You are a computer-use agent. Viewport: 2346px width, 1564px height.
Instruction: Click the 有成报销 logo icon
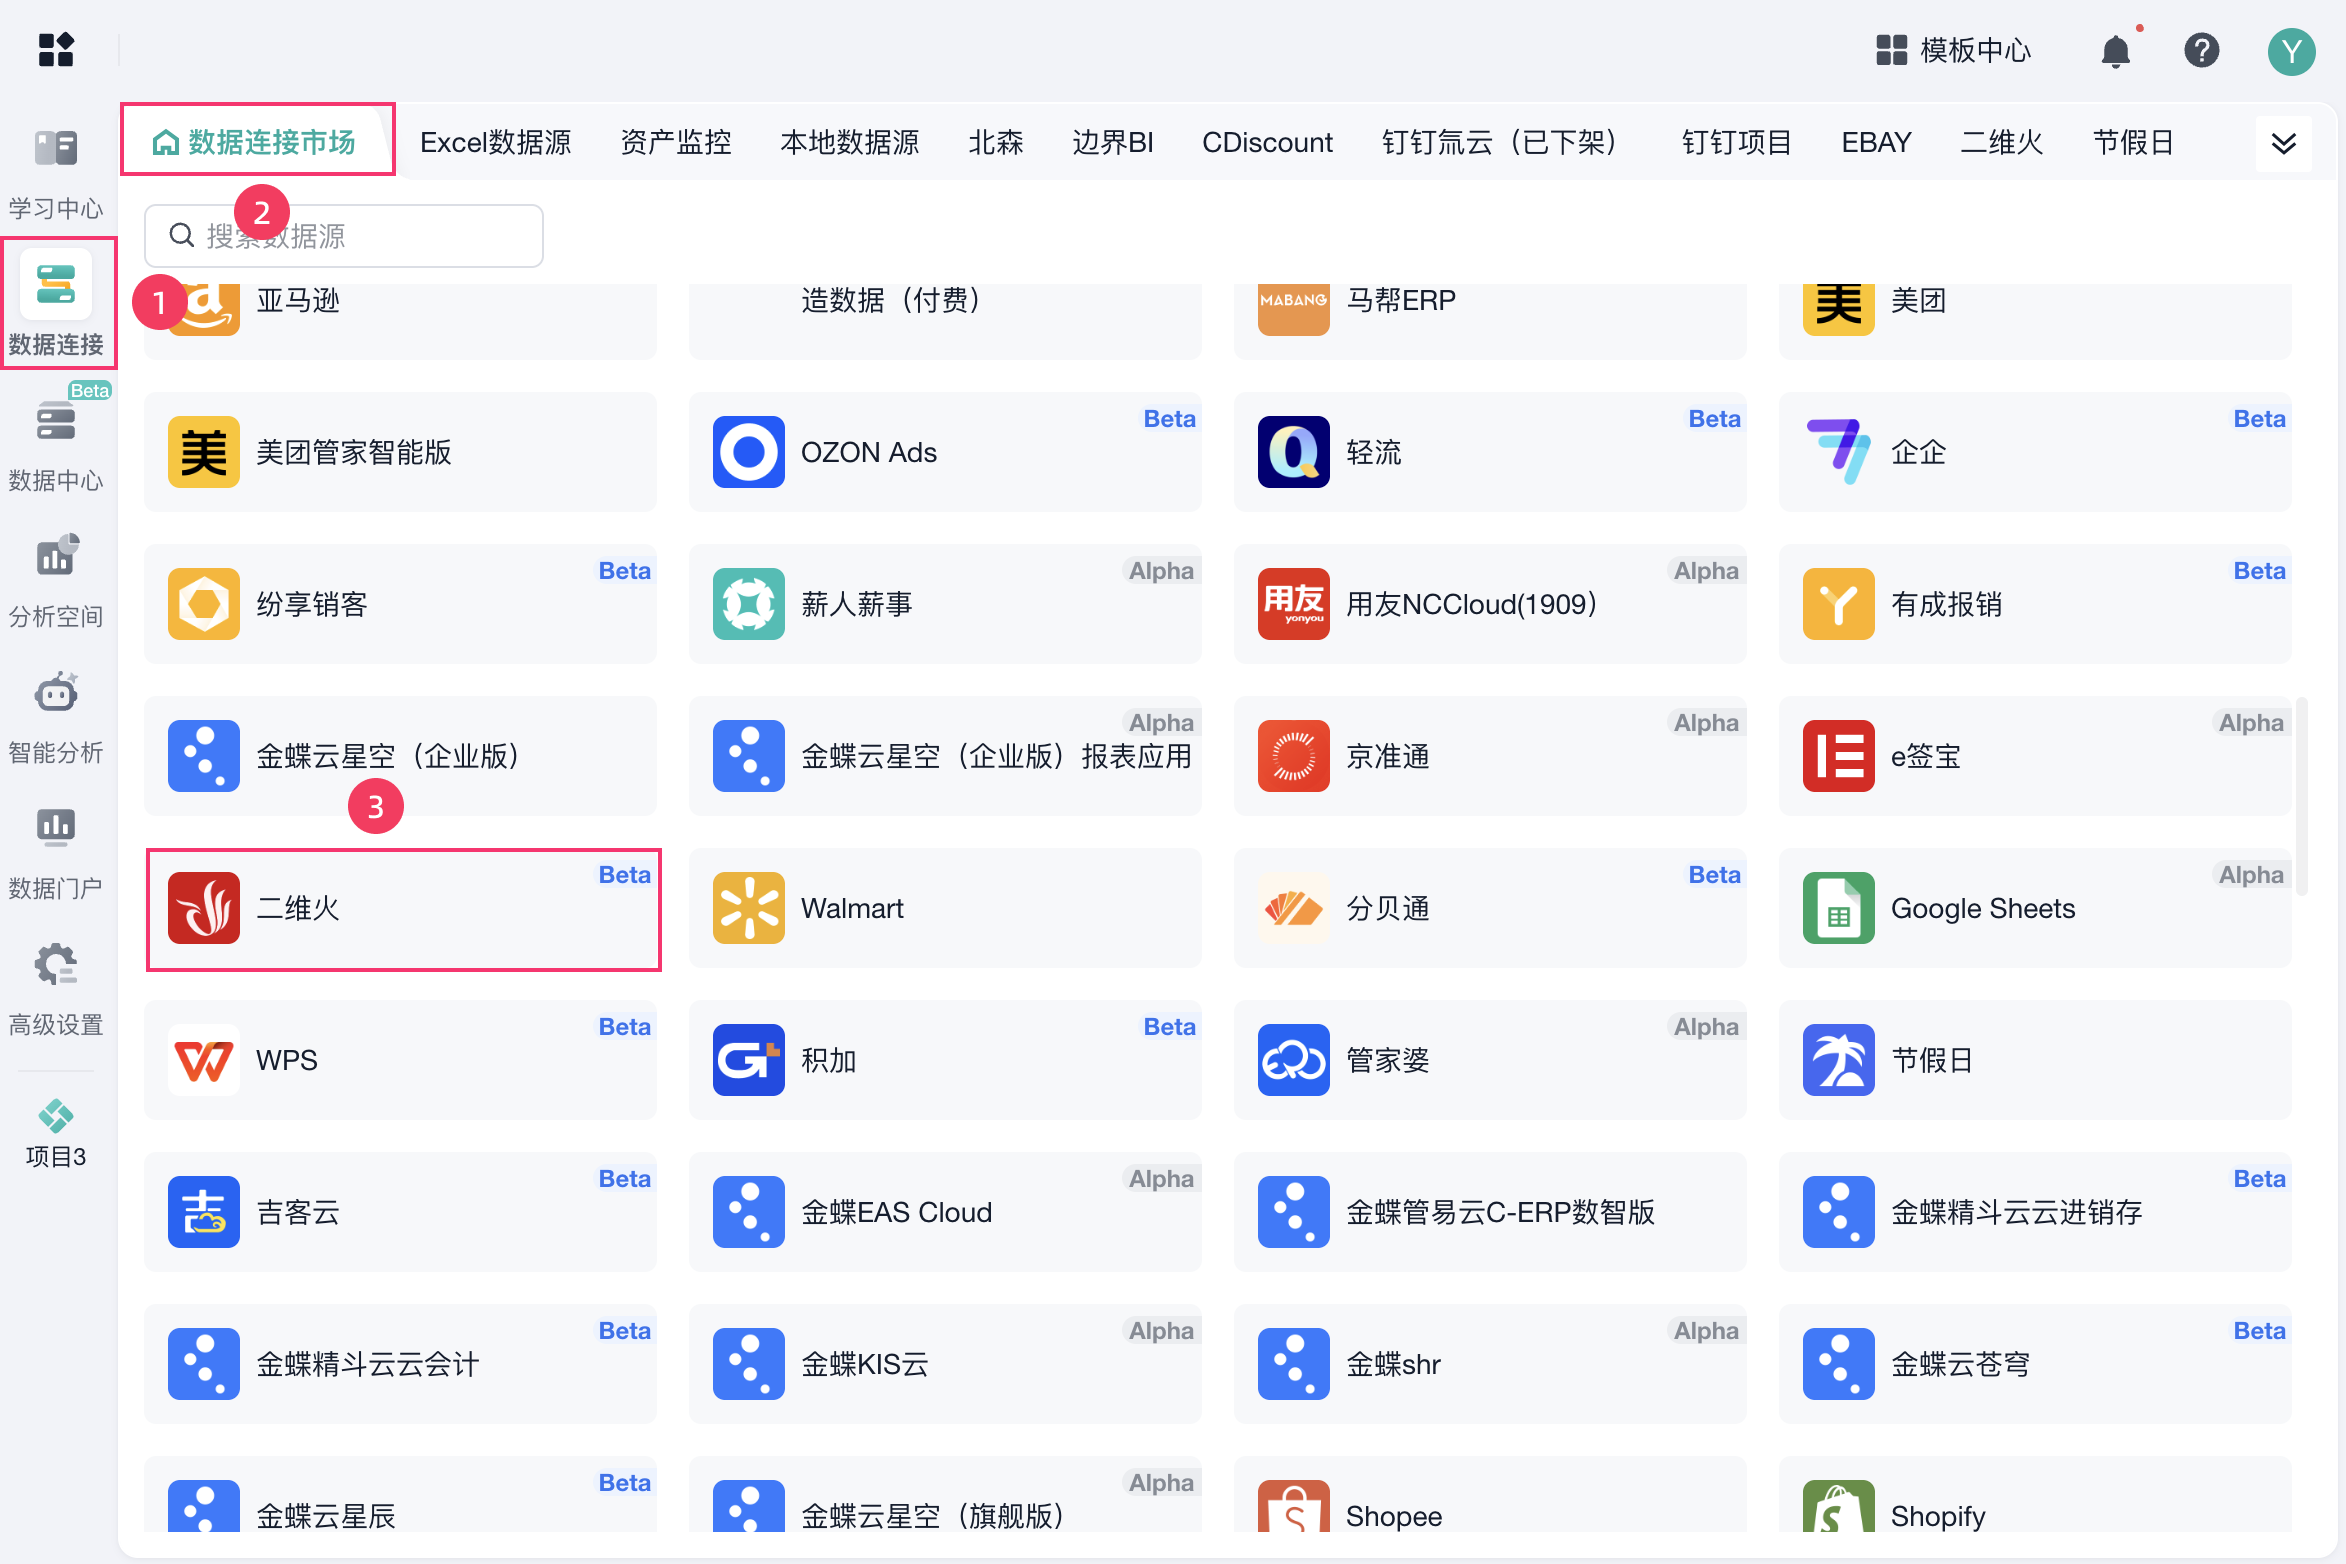1839,604
